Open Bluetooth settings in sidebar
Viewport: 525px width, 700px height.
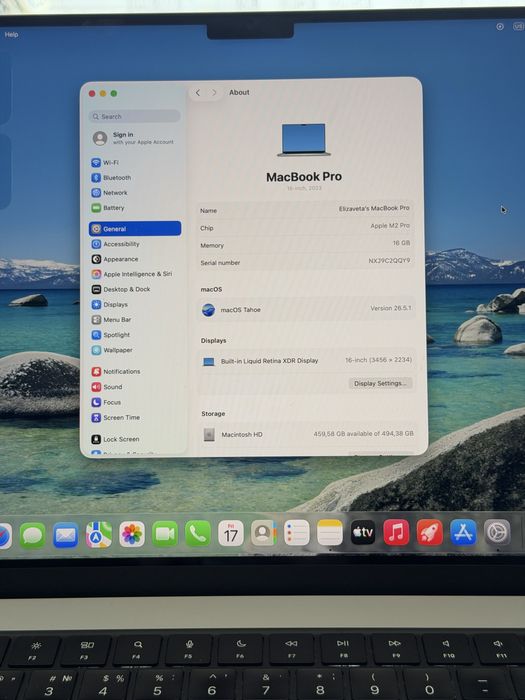(x=111, y=178)
